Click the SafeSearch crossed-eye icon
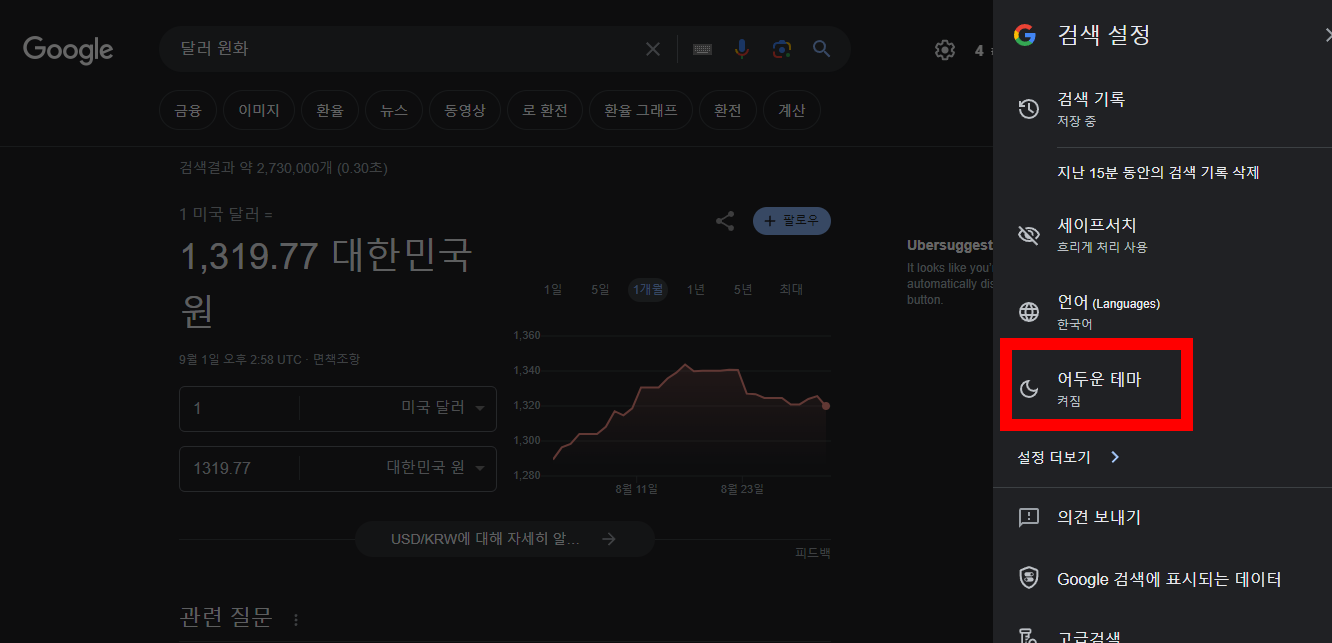This screenshot has height=643, width=1332. point(1028,235)
